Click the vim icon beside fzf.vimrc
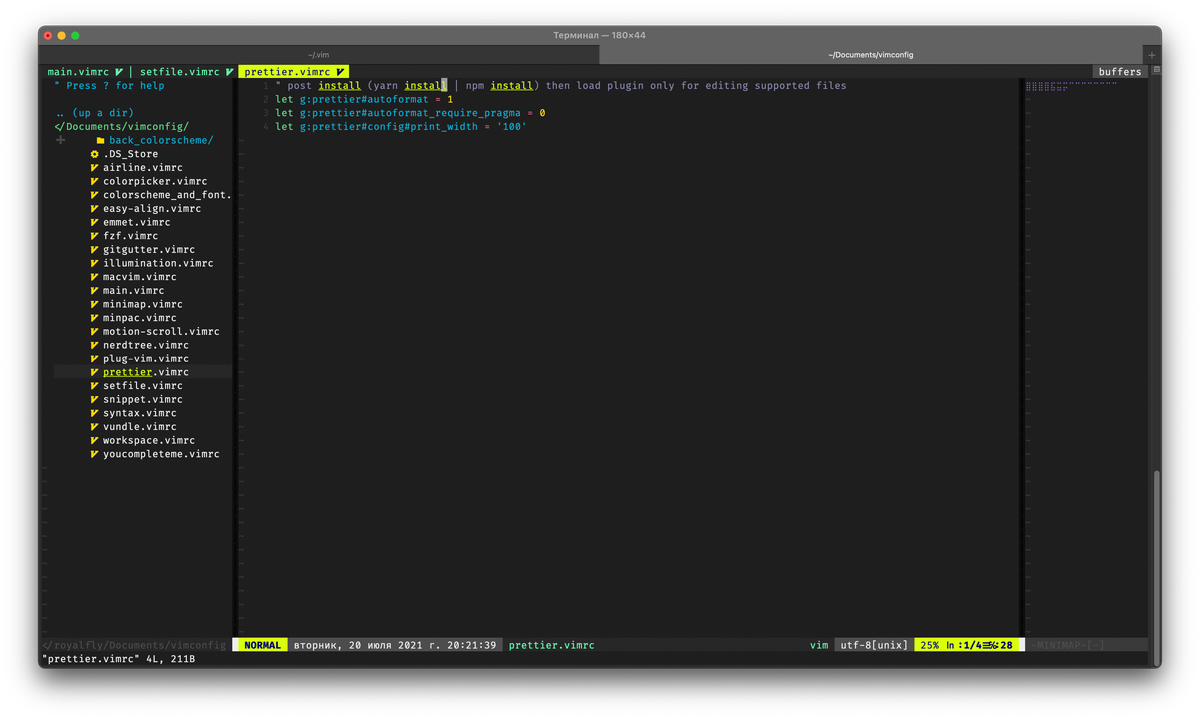 point(95,236)
